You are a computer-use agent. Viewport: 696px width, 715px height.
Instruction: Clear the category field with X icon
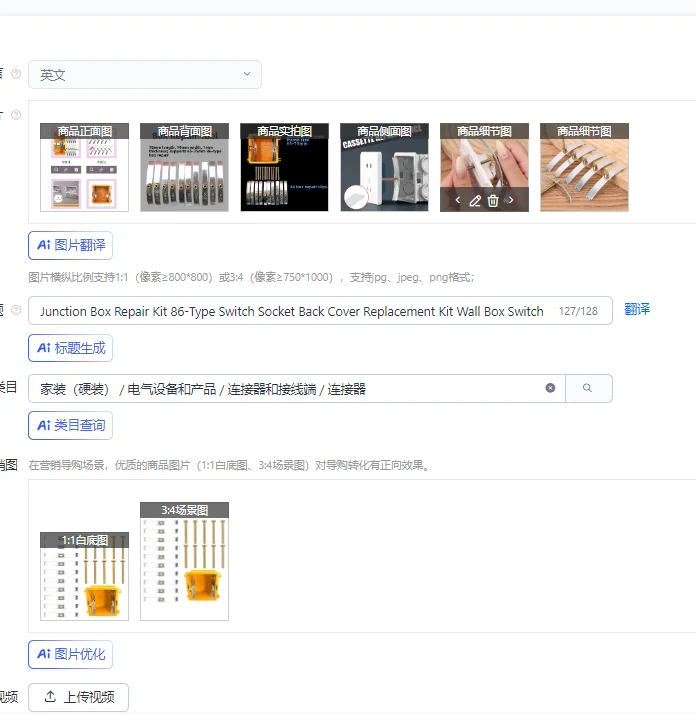[551, 388]
